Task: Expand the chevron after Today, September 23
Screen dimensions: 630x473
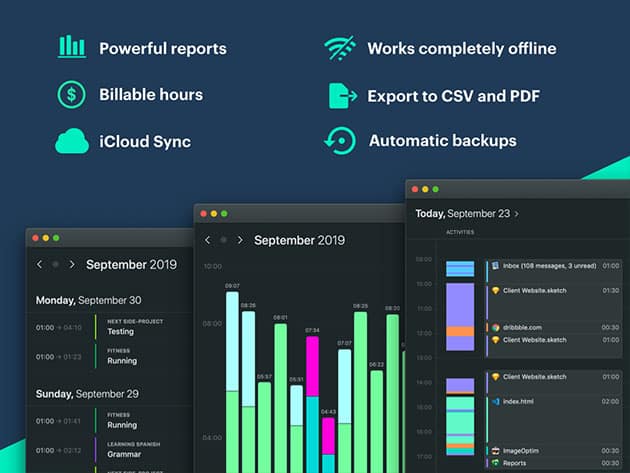Action: 516,214
